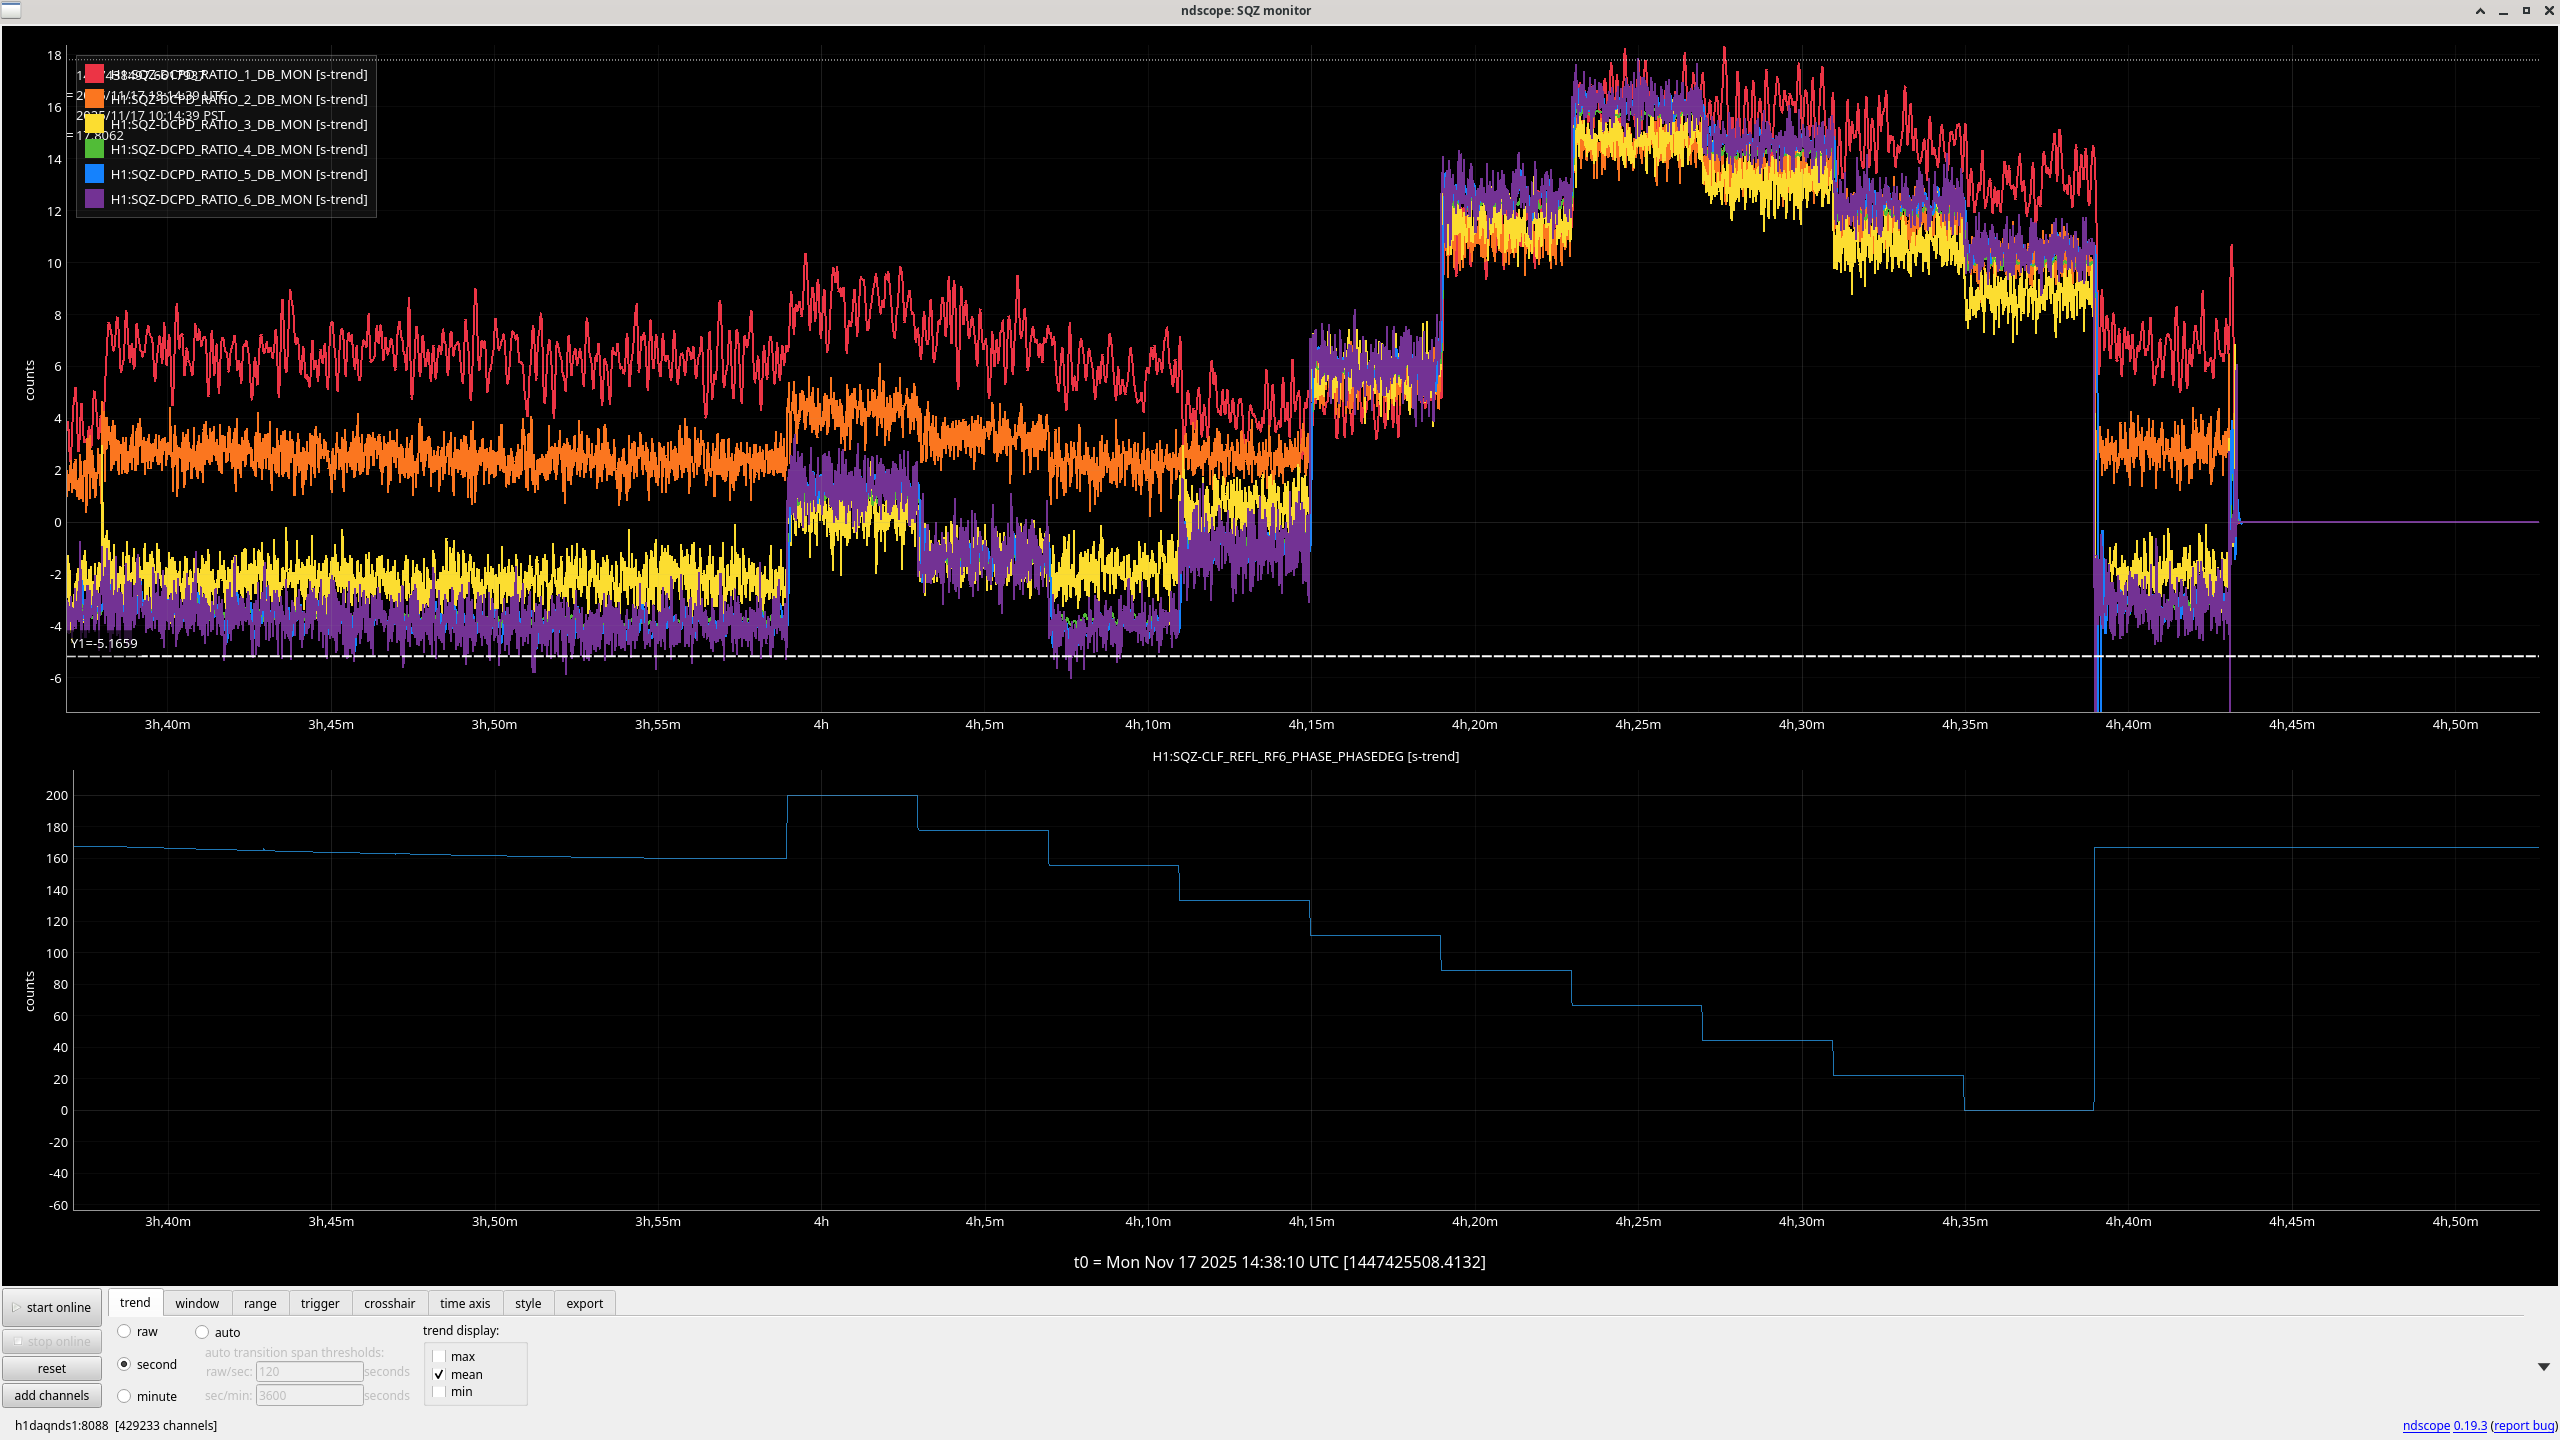Click the purple RATIO_6 legend swatch
Screen dimensions: 2560x1440
click(x=94, y=199)
